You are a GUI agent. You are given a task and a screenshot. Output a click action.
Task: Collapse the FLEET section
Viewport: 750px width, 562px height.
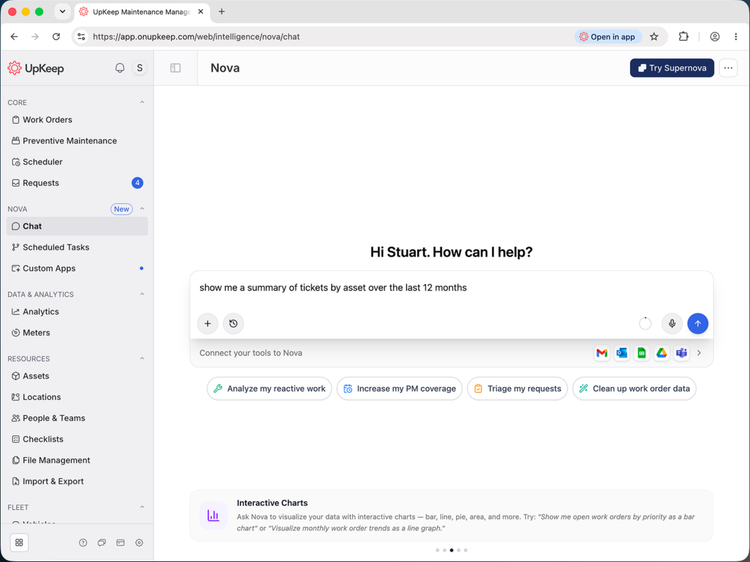pyautogui.click(x=142, y=507)
